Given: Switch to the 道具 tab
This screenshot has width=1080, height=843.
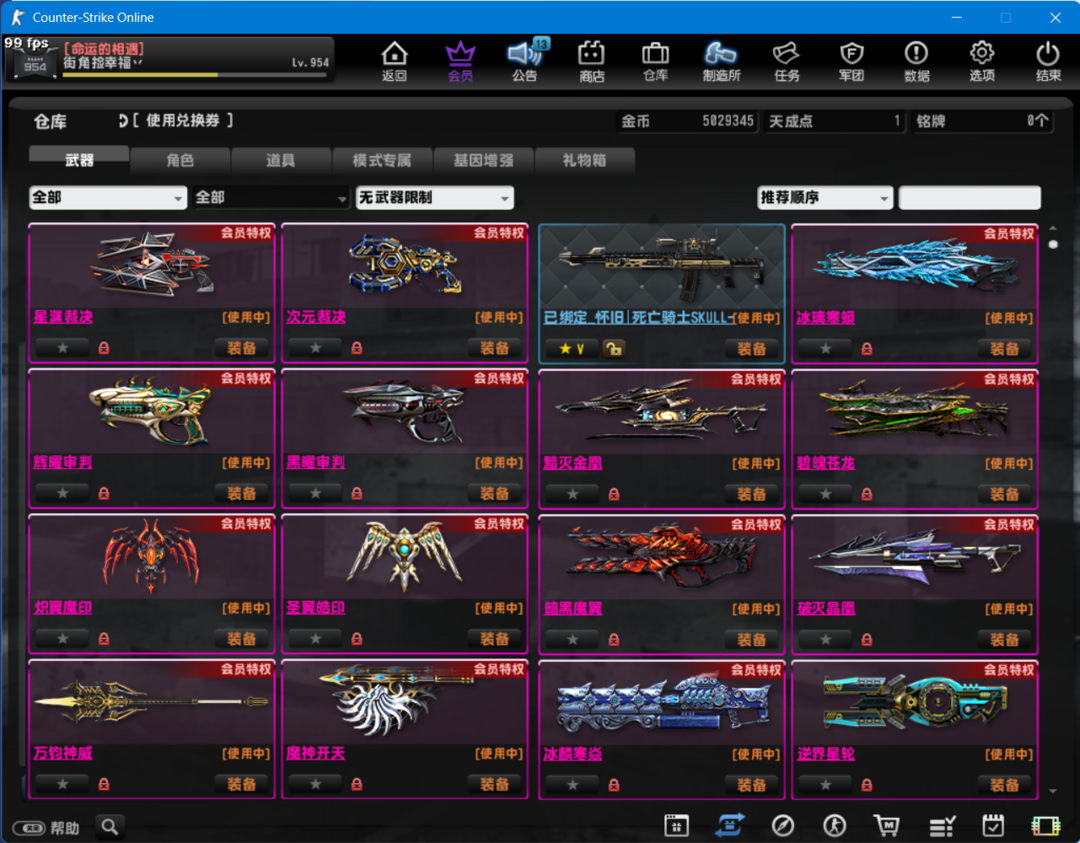Looking at the screenshot, I should (x=280, y=160).
